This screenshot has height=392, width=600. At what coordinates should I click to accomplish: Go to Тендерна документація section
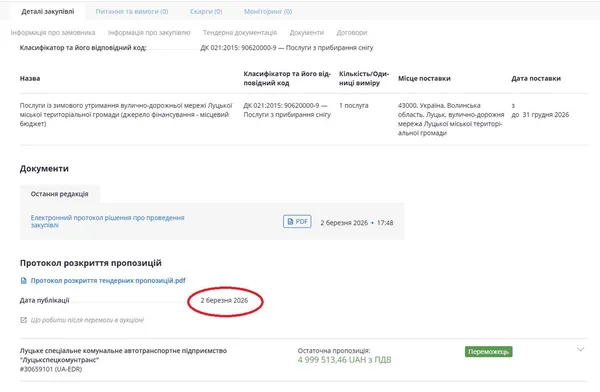(x=240, y=33)
